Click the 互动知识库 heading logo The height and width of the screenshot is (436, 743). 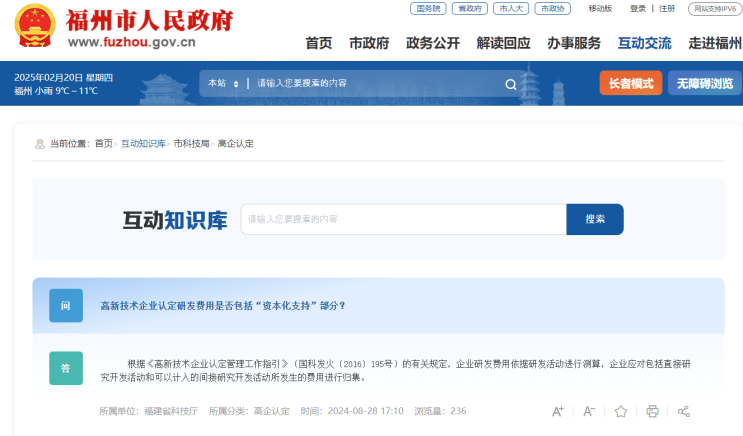click(175, 220)
